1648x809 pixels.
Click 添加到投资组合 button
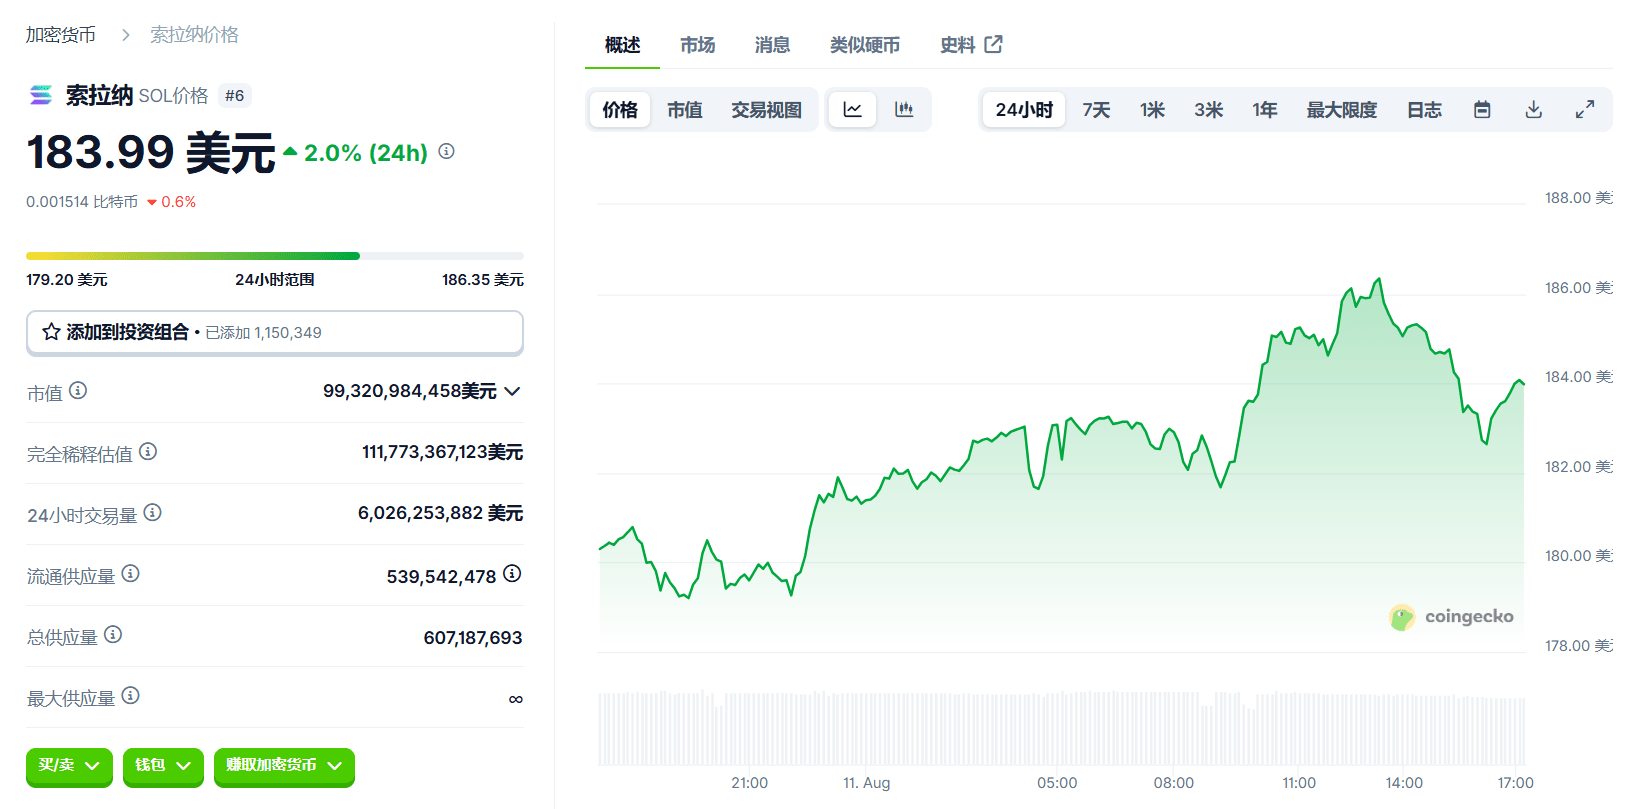(x=275, y=332)
